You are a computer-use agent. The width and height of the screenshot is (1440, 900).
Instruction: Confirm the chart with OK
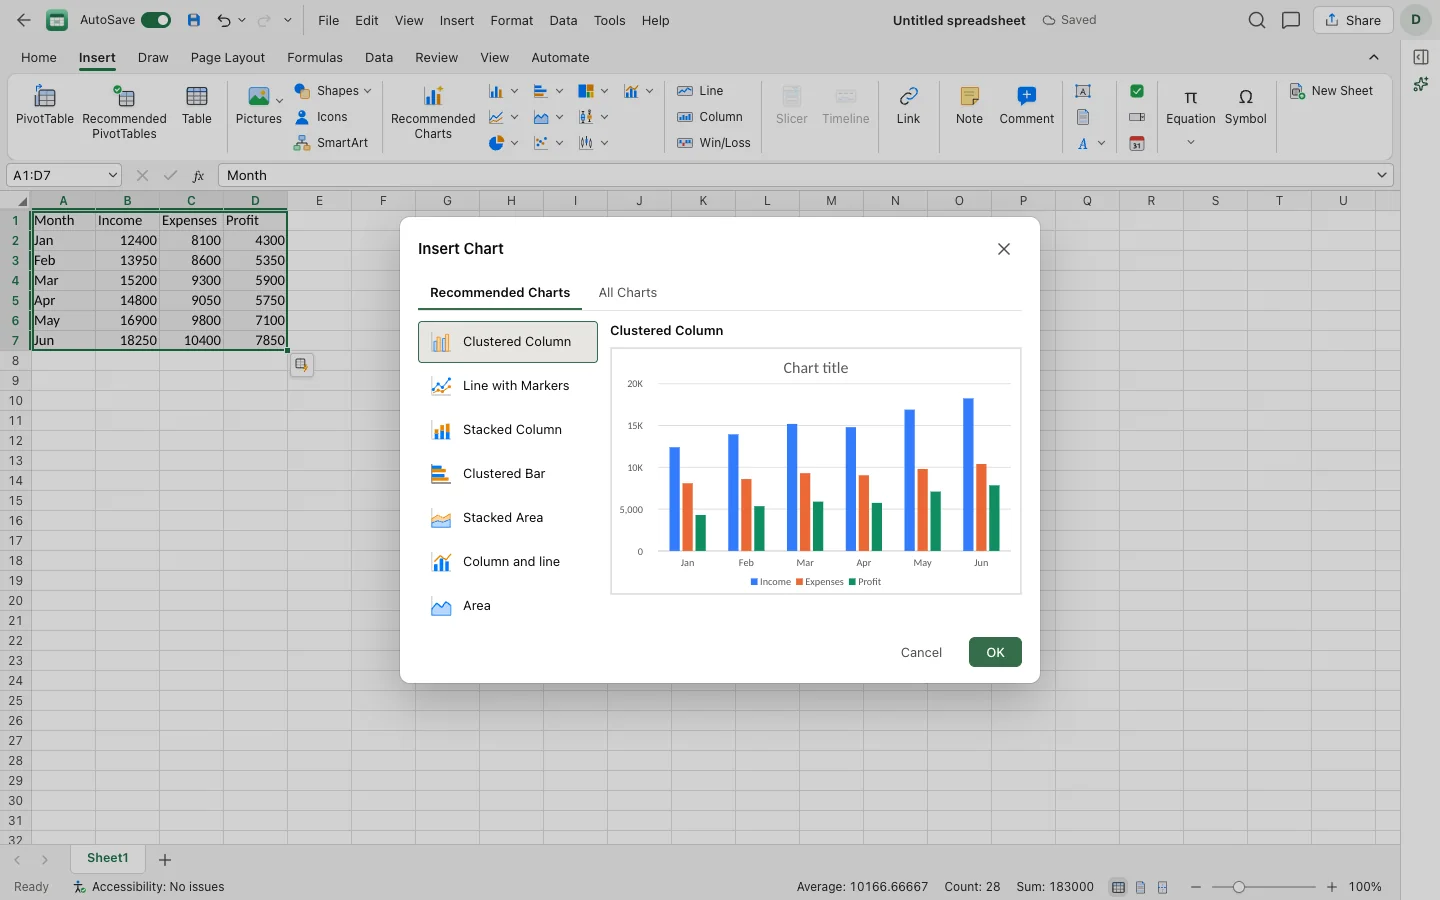tap(995, 652)
